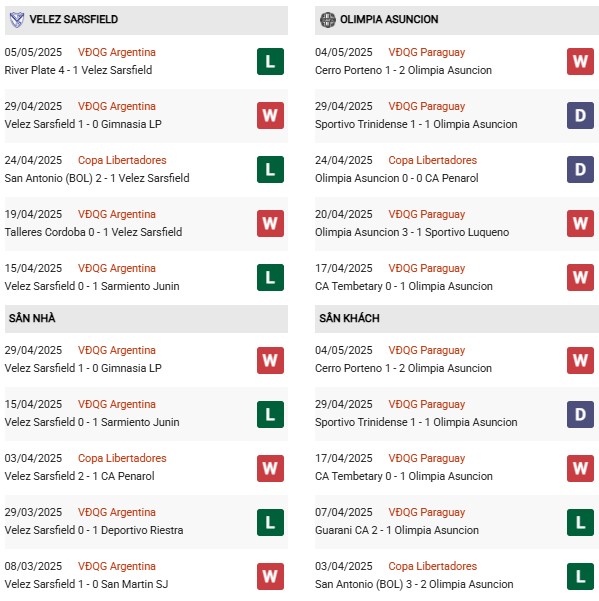This screenshot has height=601, width=599.
Task: Click the W badge for San Martin SJ match
Action: [x=271, y=576]
